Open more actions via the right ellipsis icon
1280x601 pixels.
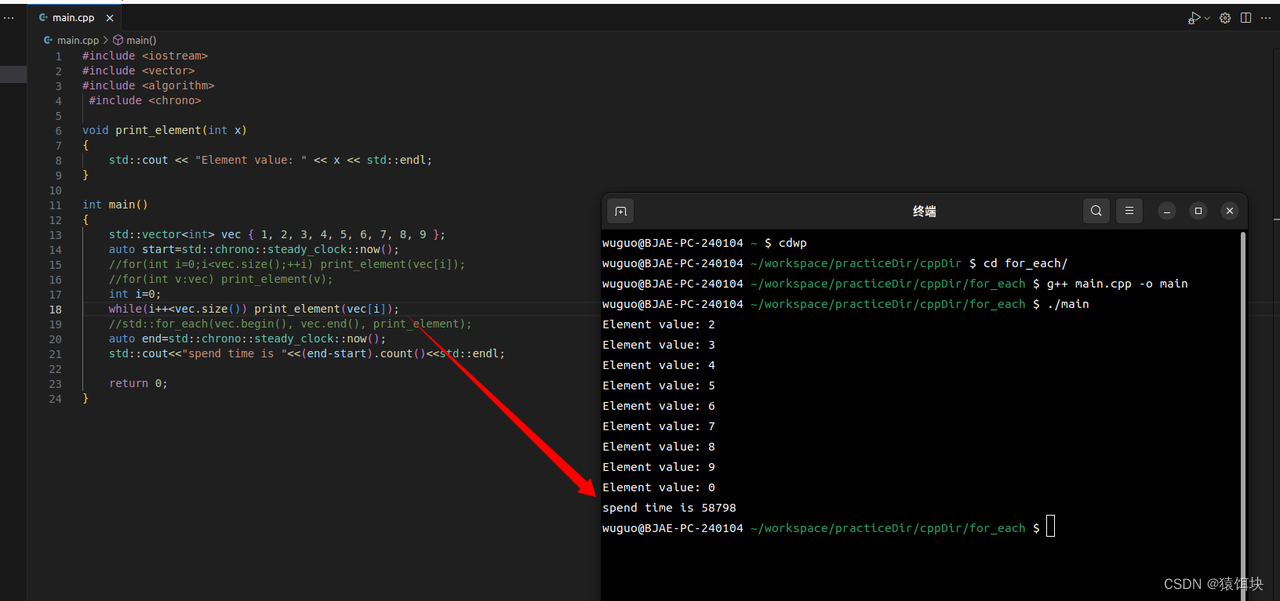1265,17
